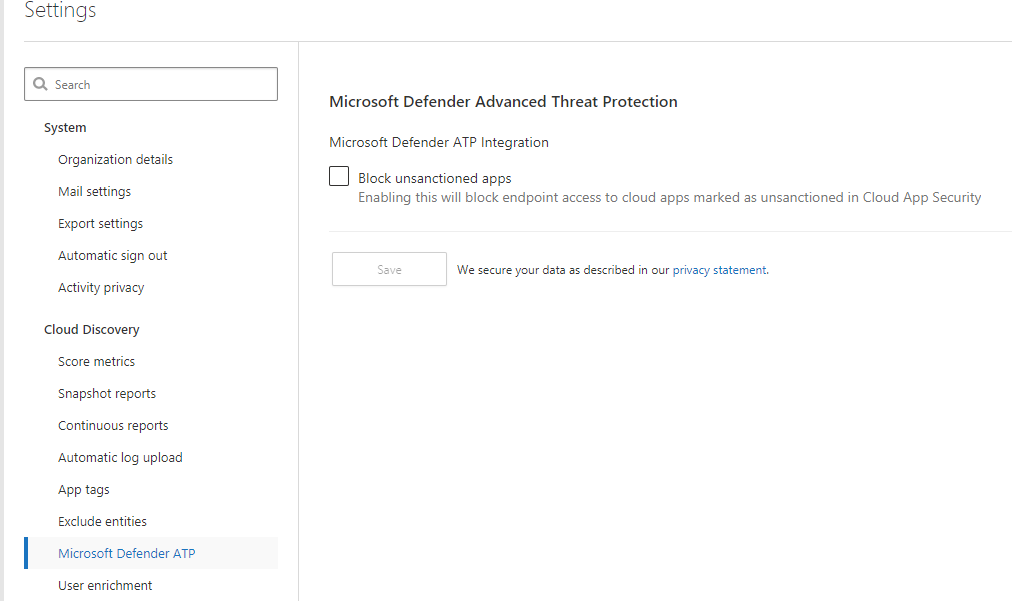Click the Cloud Discovery section heading
The image size is (1012, 601).
click(x=92, y=330)
